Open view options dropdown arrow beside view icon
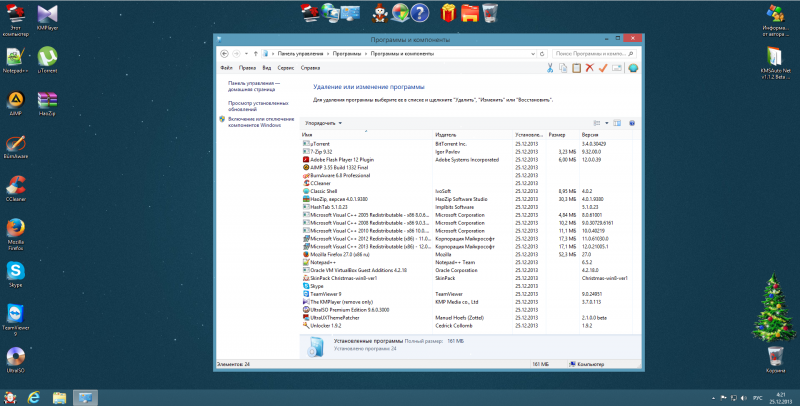 point(607,123)
